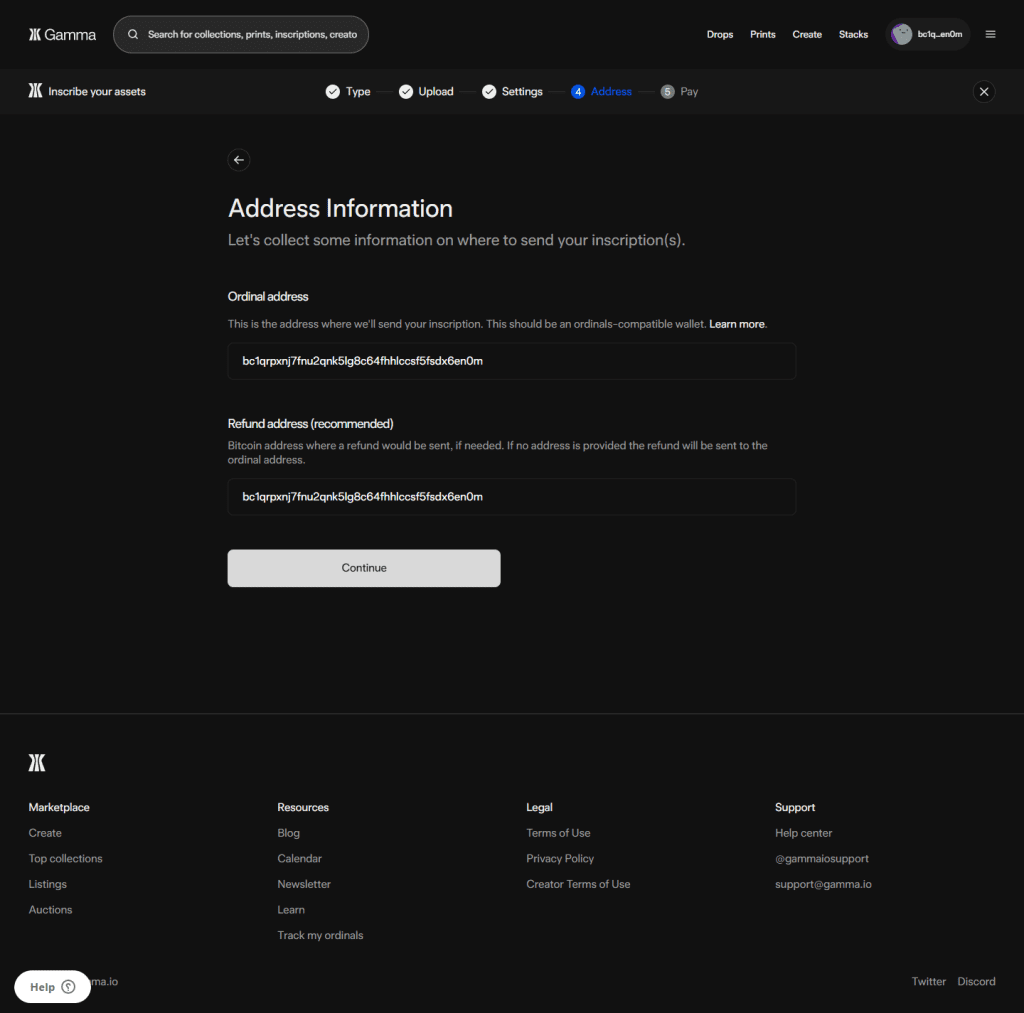This screenshot has width=1024, height=1013.
Task: Focus the Refund address input field
Action: pyautogui.click(x=511, y=497)
